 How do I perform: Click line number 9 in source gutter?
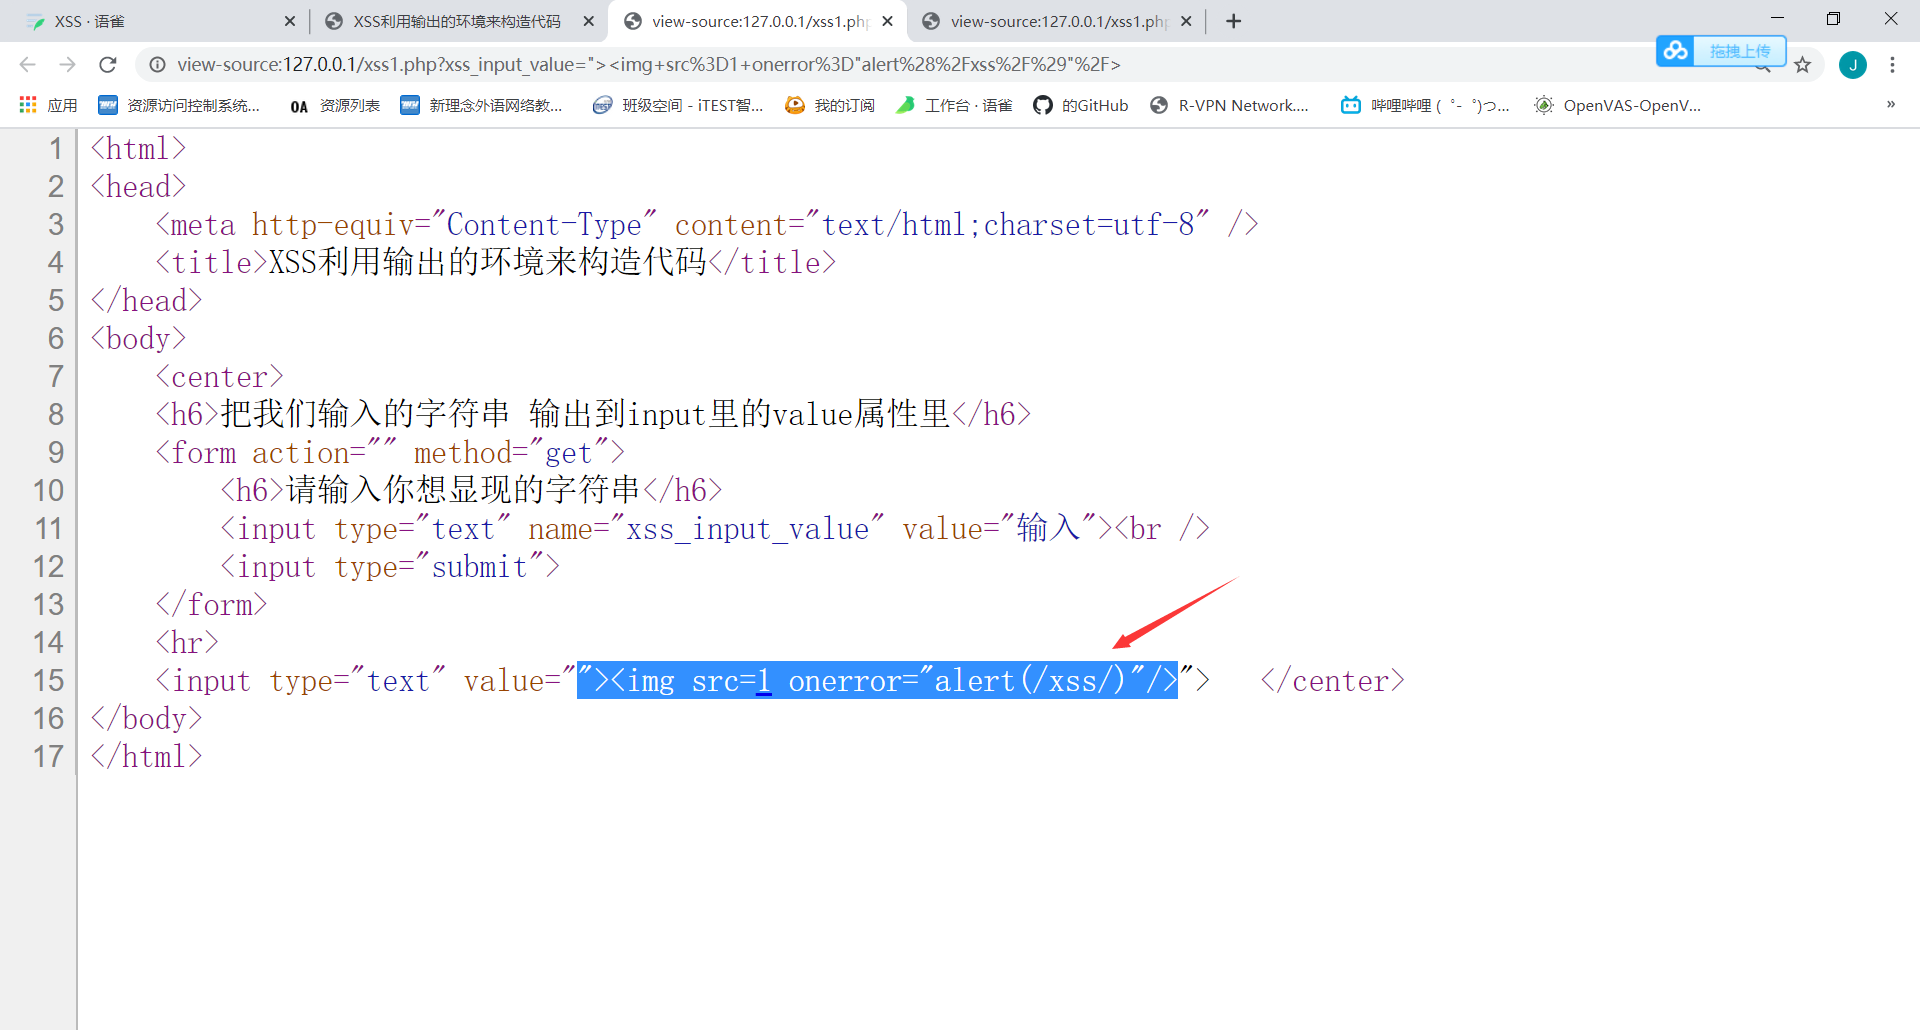tap(56, 453)
